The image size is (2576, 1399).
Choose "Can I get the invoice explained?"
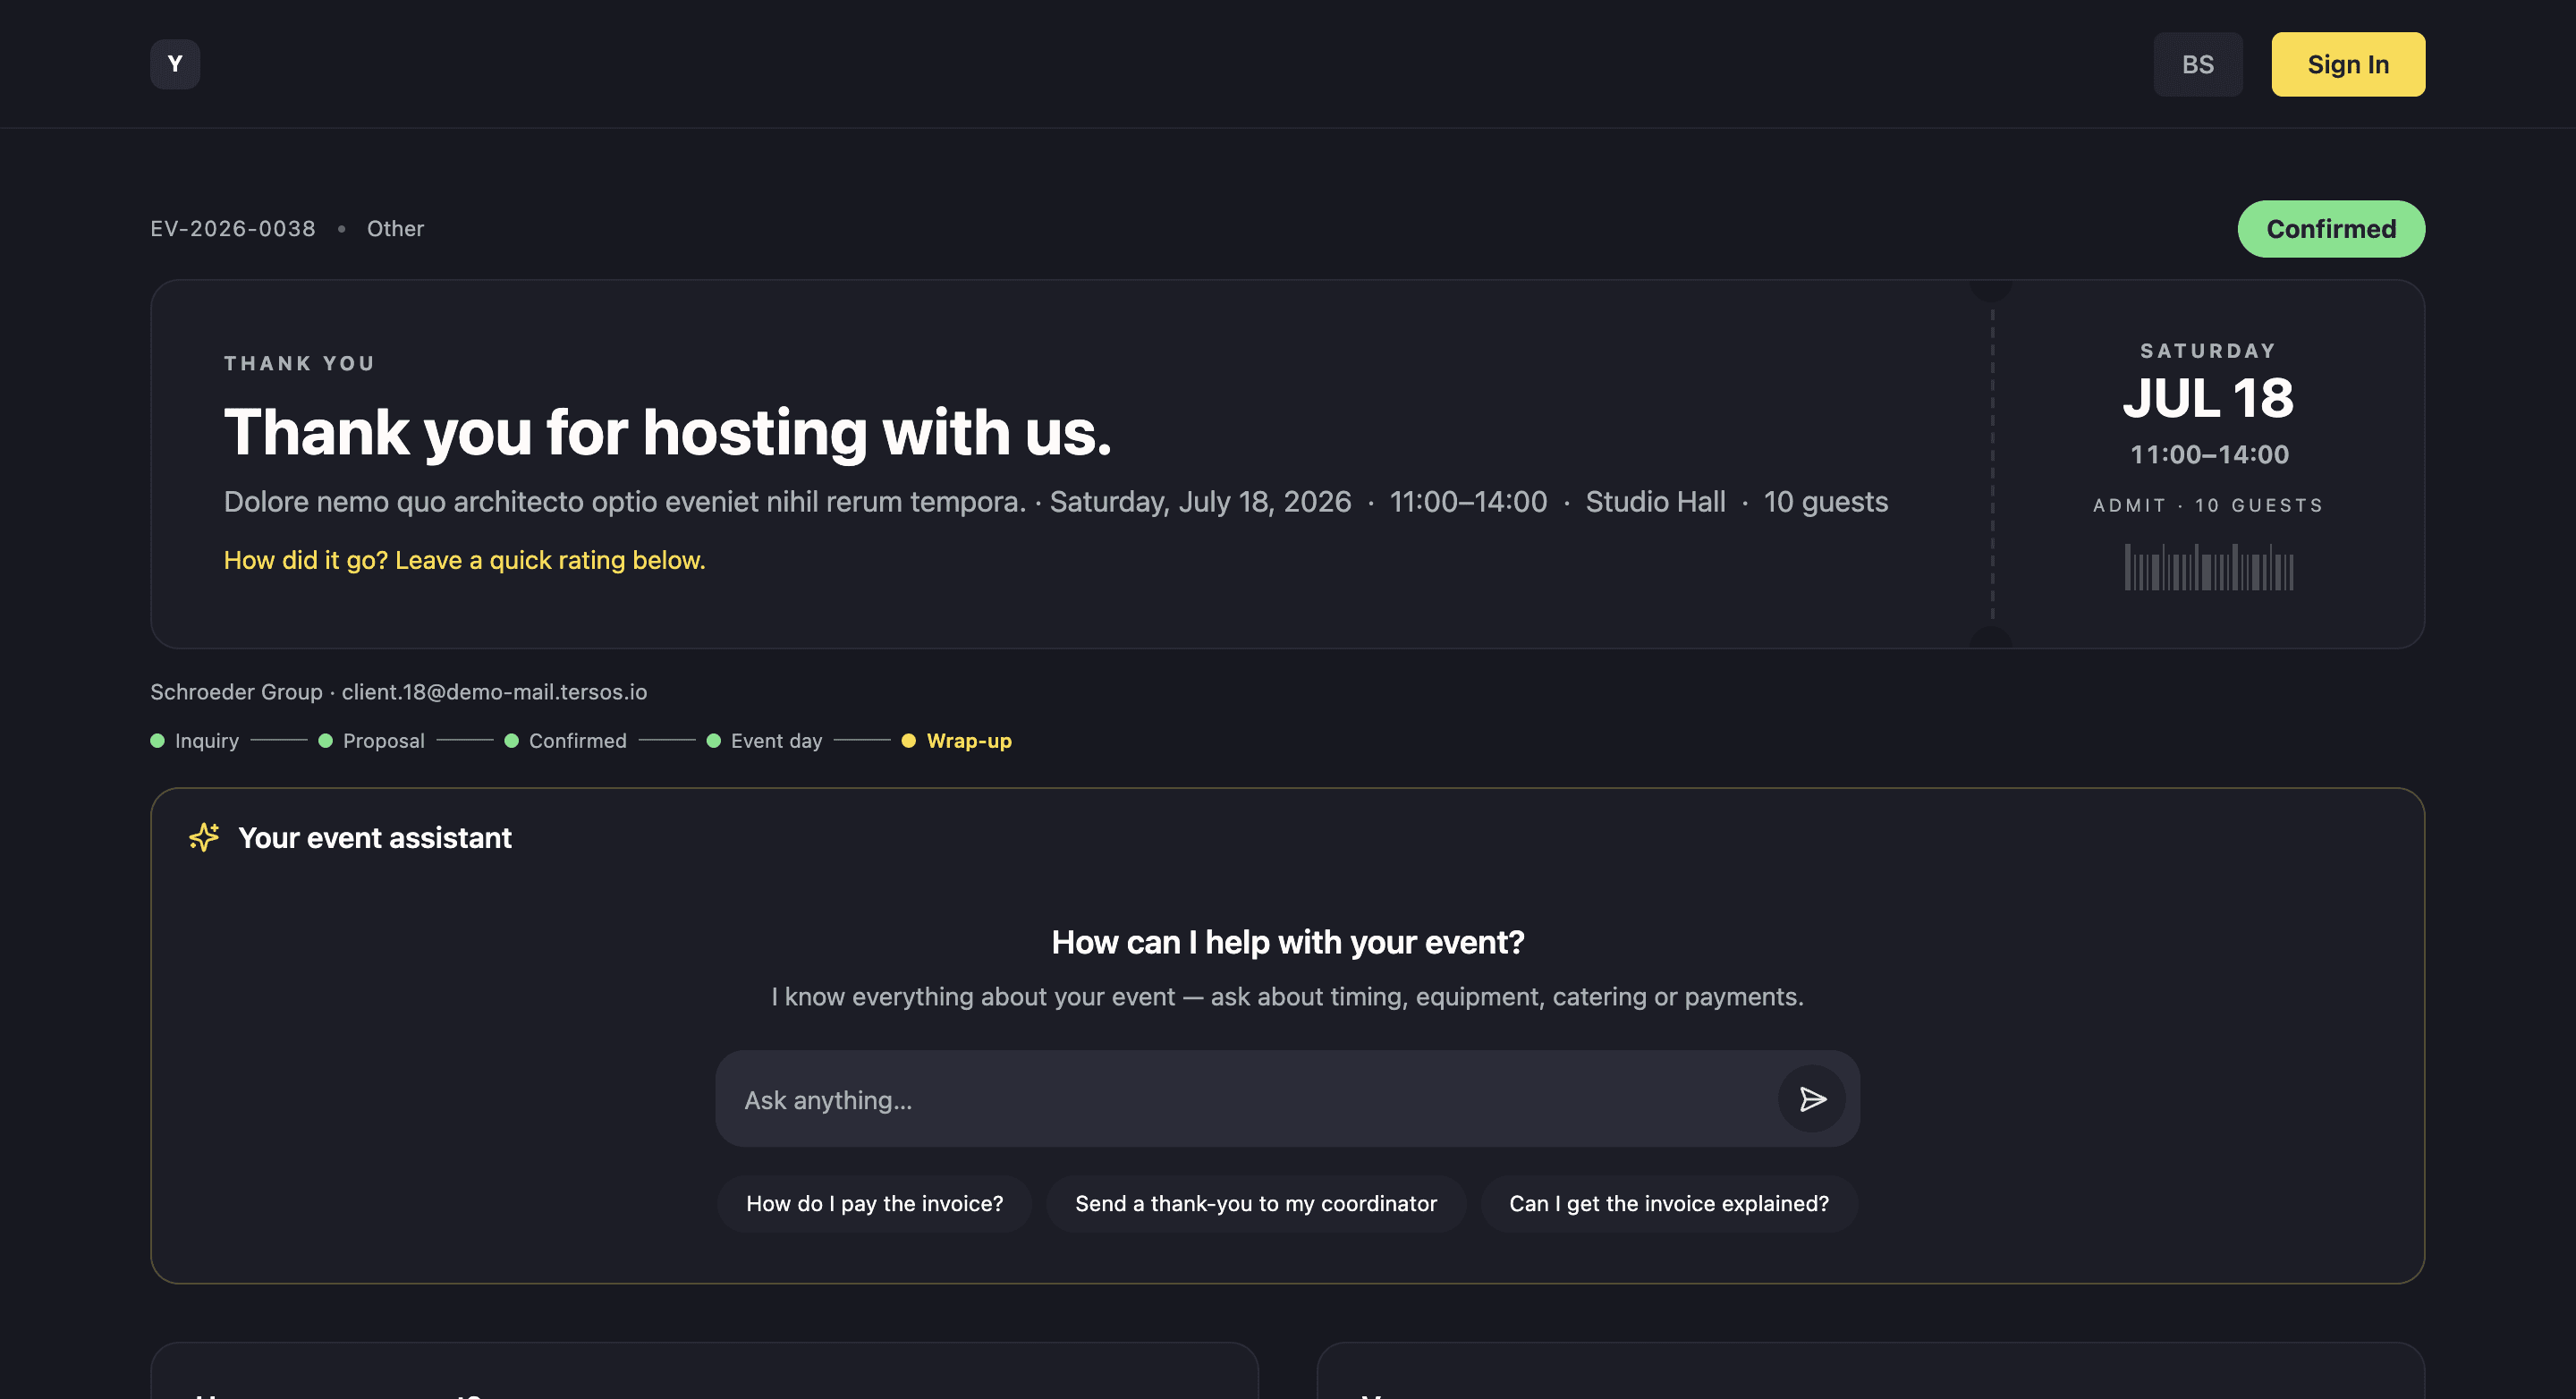pos(1668,1203)
